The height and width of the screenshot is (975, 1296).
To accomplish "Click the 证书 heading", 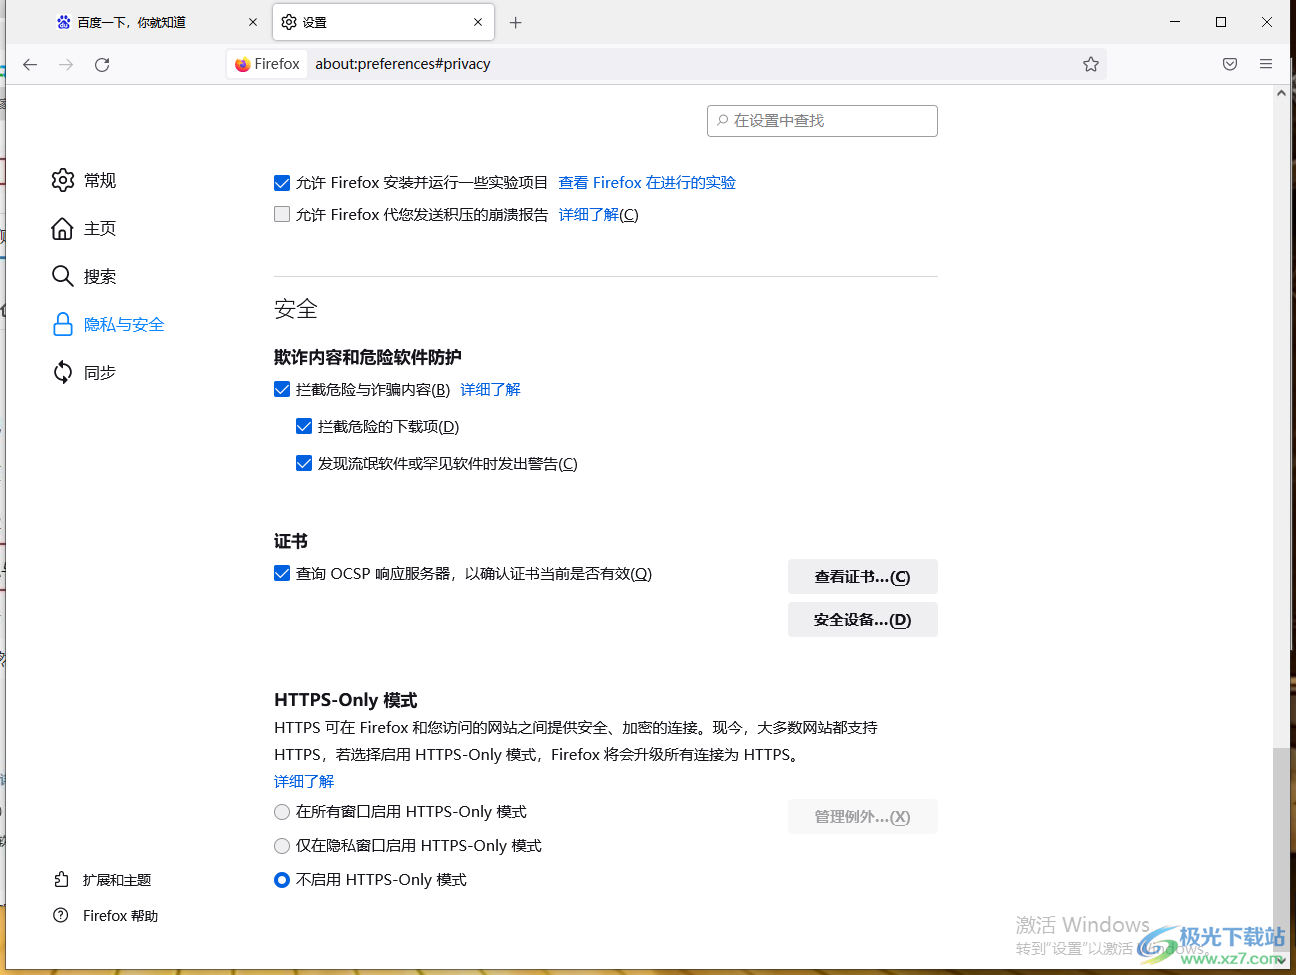I will tap(291, 541).
